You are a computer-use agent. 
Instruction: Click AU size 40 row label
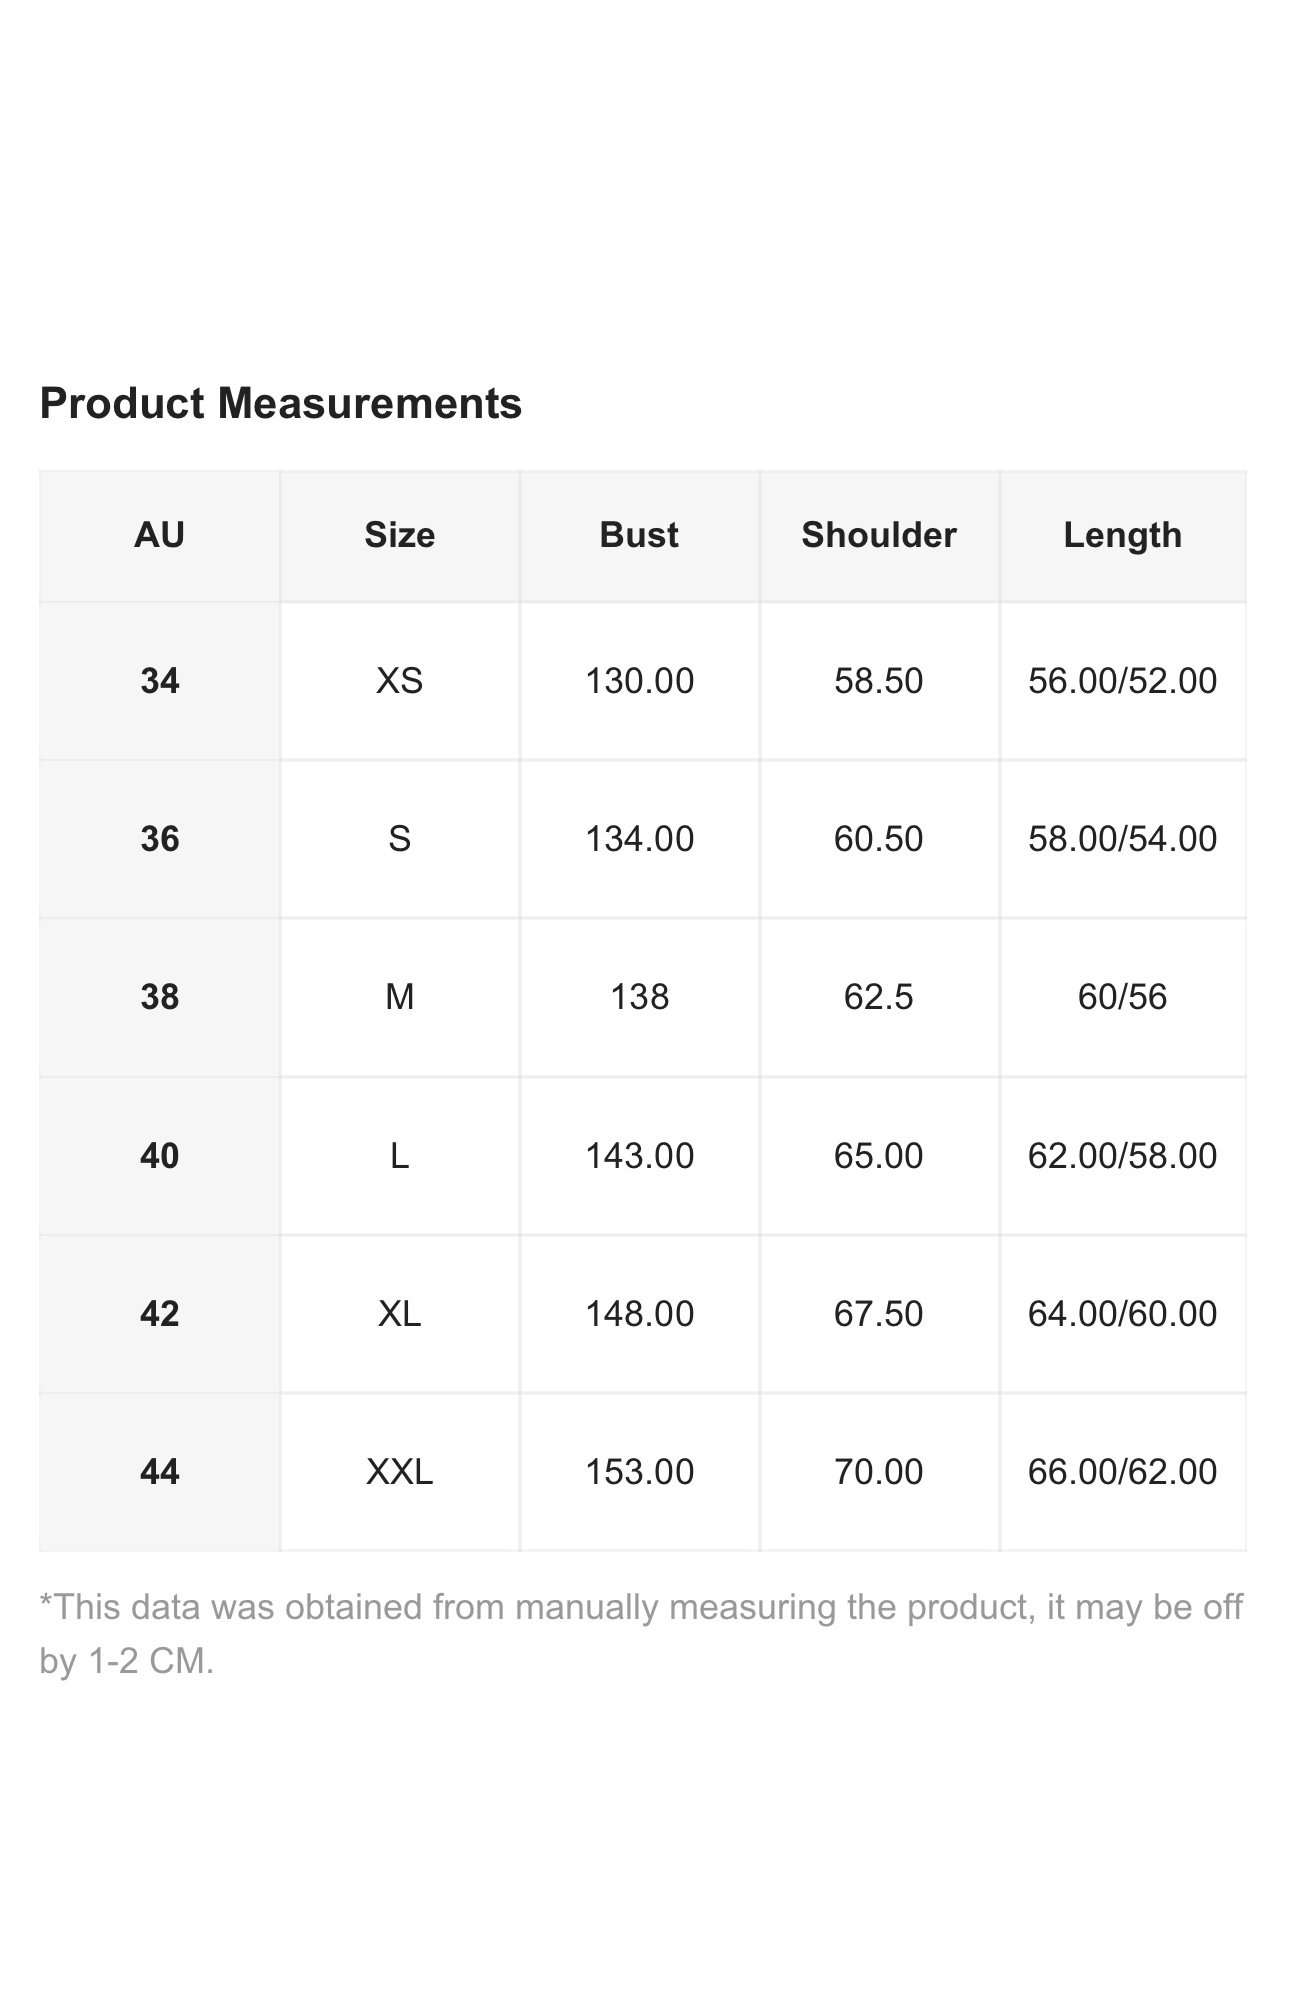[160, 1156]
